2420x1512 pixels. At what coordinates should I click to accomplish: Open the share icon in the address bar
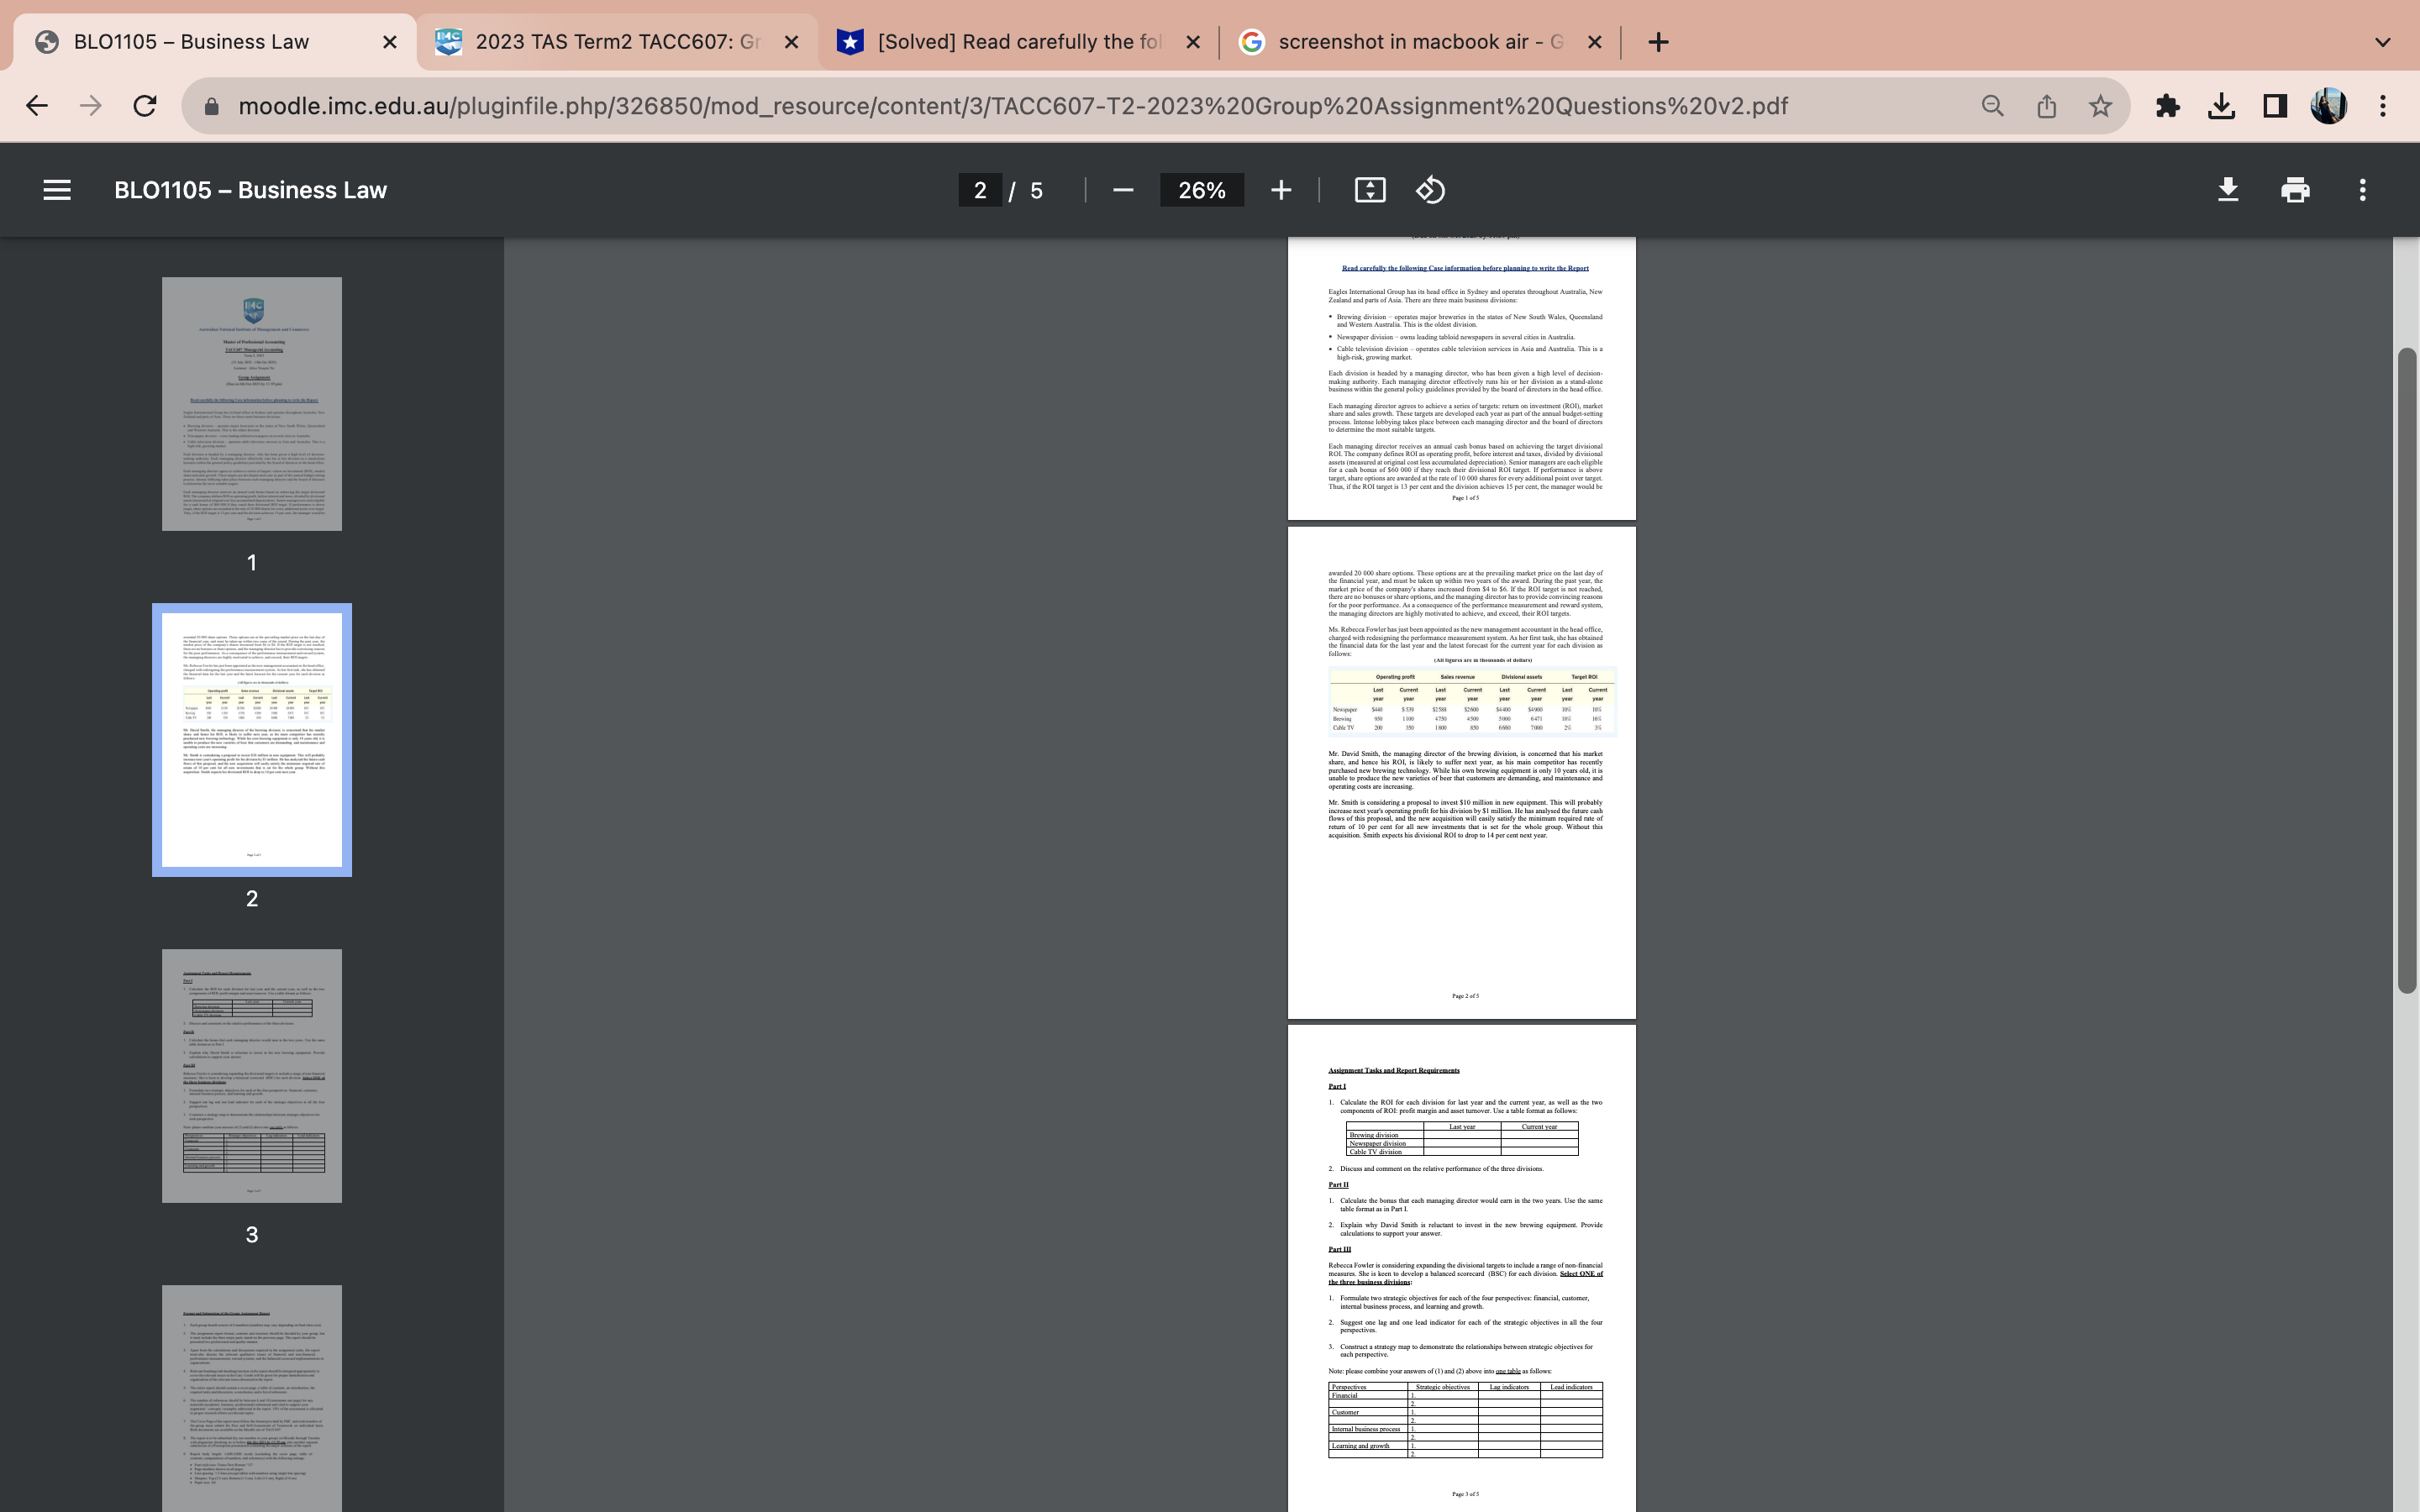[x=2045, y=105]
